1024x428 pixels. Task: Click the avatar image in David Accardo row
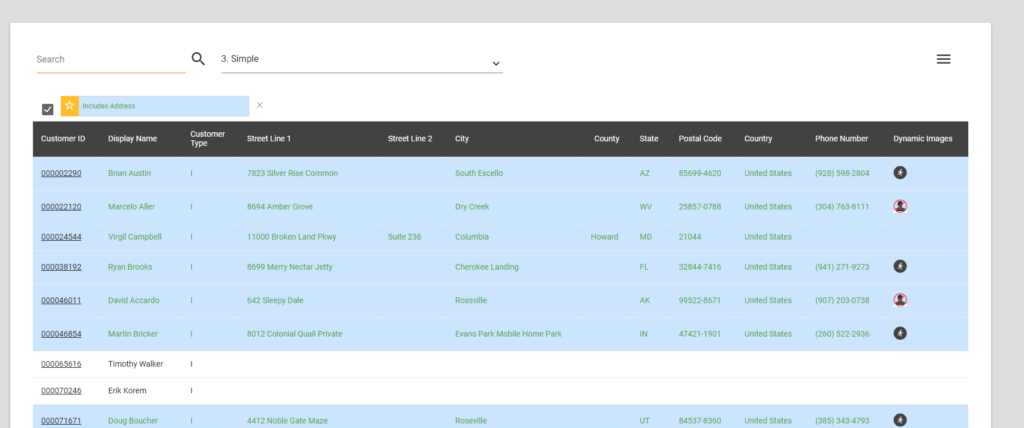click(900, 300)
